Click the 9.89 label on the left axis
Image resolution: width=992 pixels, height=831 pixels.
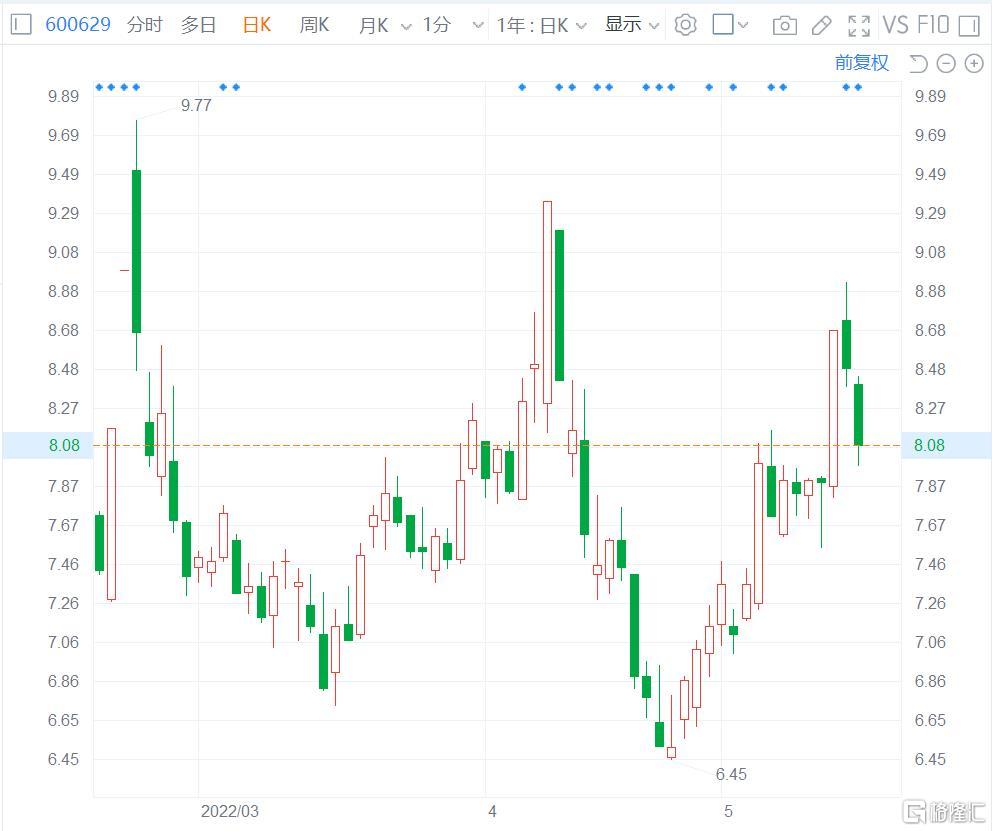(x=63, y=96)
